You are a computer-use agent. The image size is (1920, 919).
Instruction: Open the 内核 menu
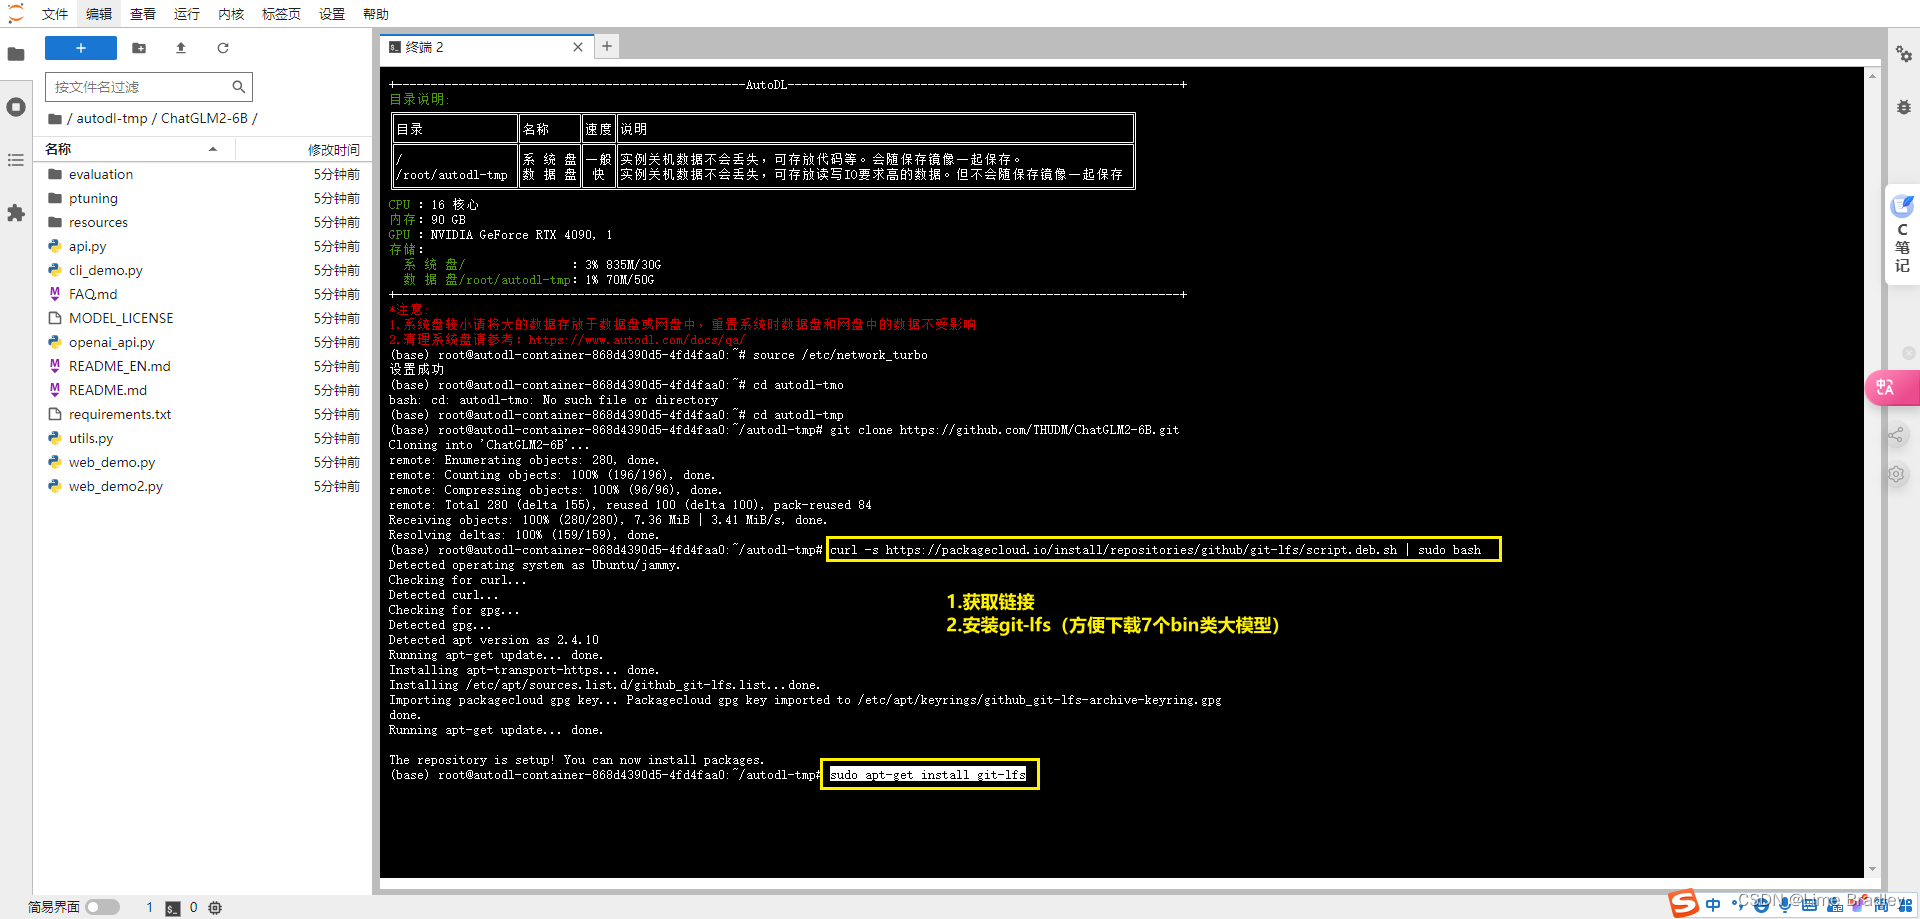click(x=231, y=14)
